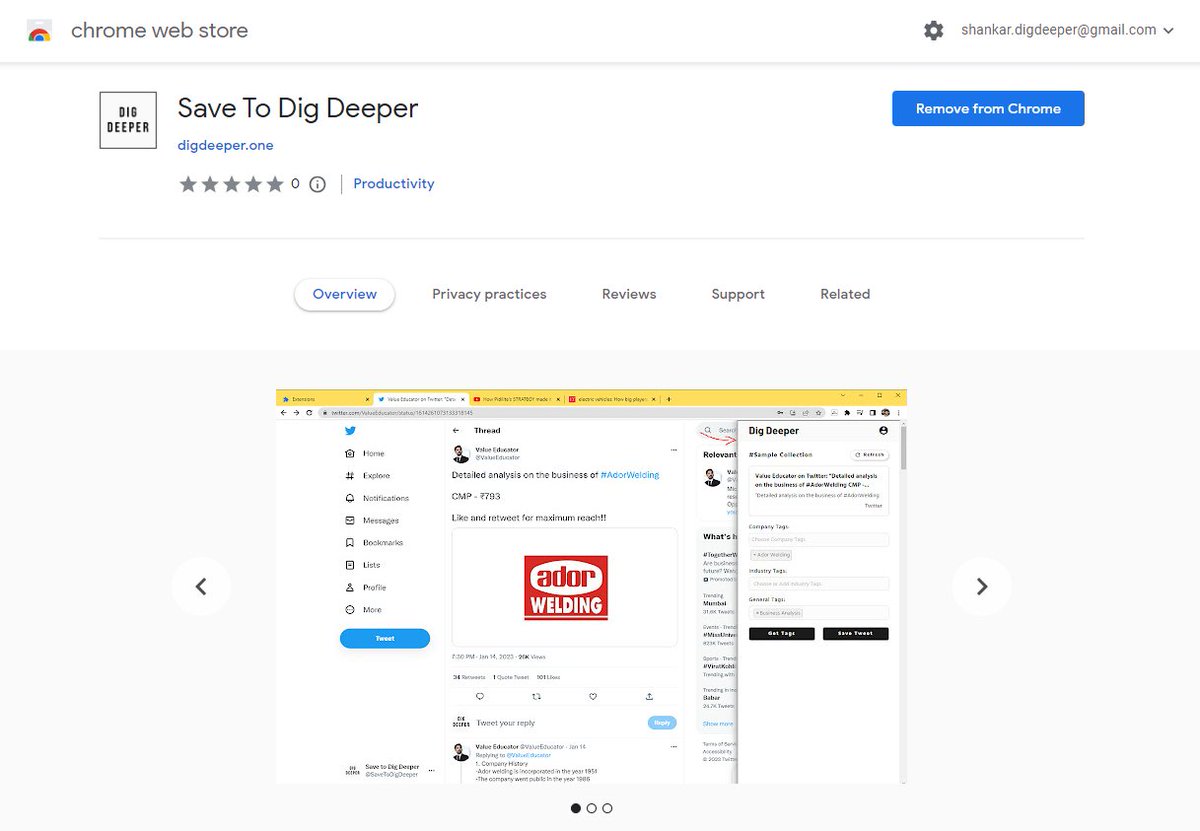This screenshot has height=831, width=1200.
Task: Click the Get Tags button
Action: click(x=781, y=633)
